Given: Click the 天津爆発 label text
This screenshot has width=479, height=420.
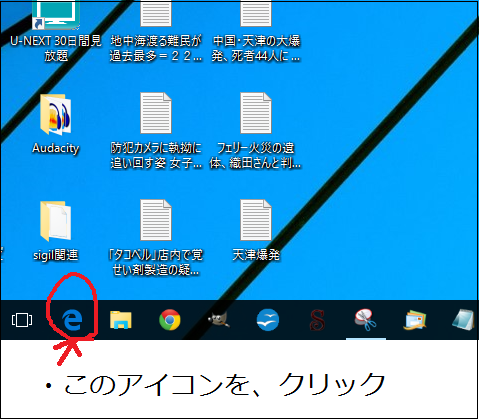Looking at the screenshot, I should pos(256,255).
